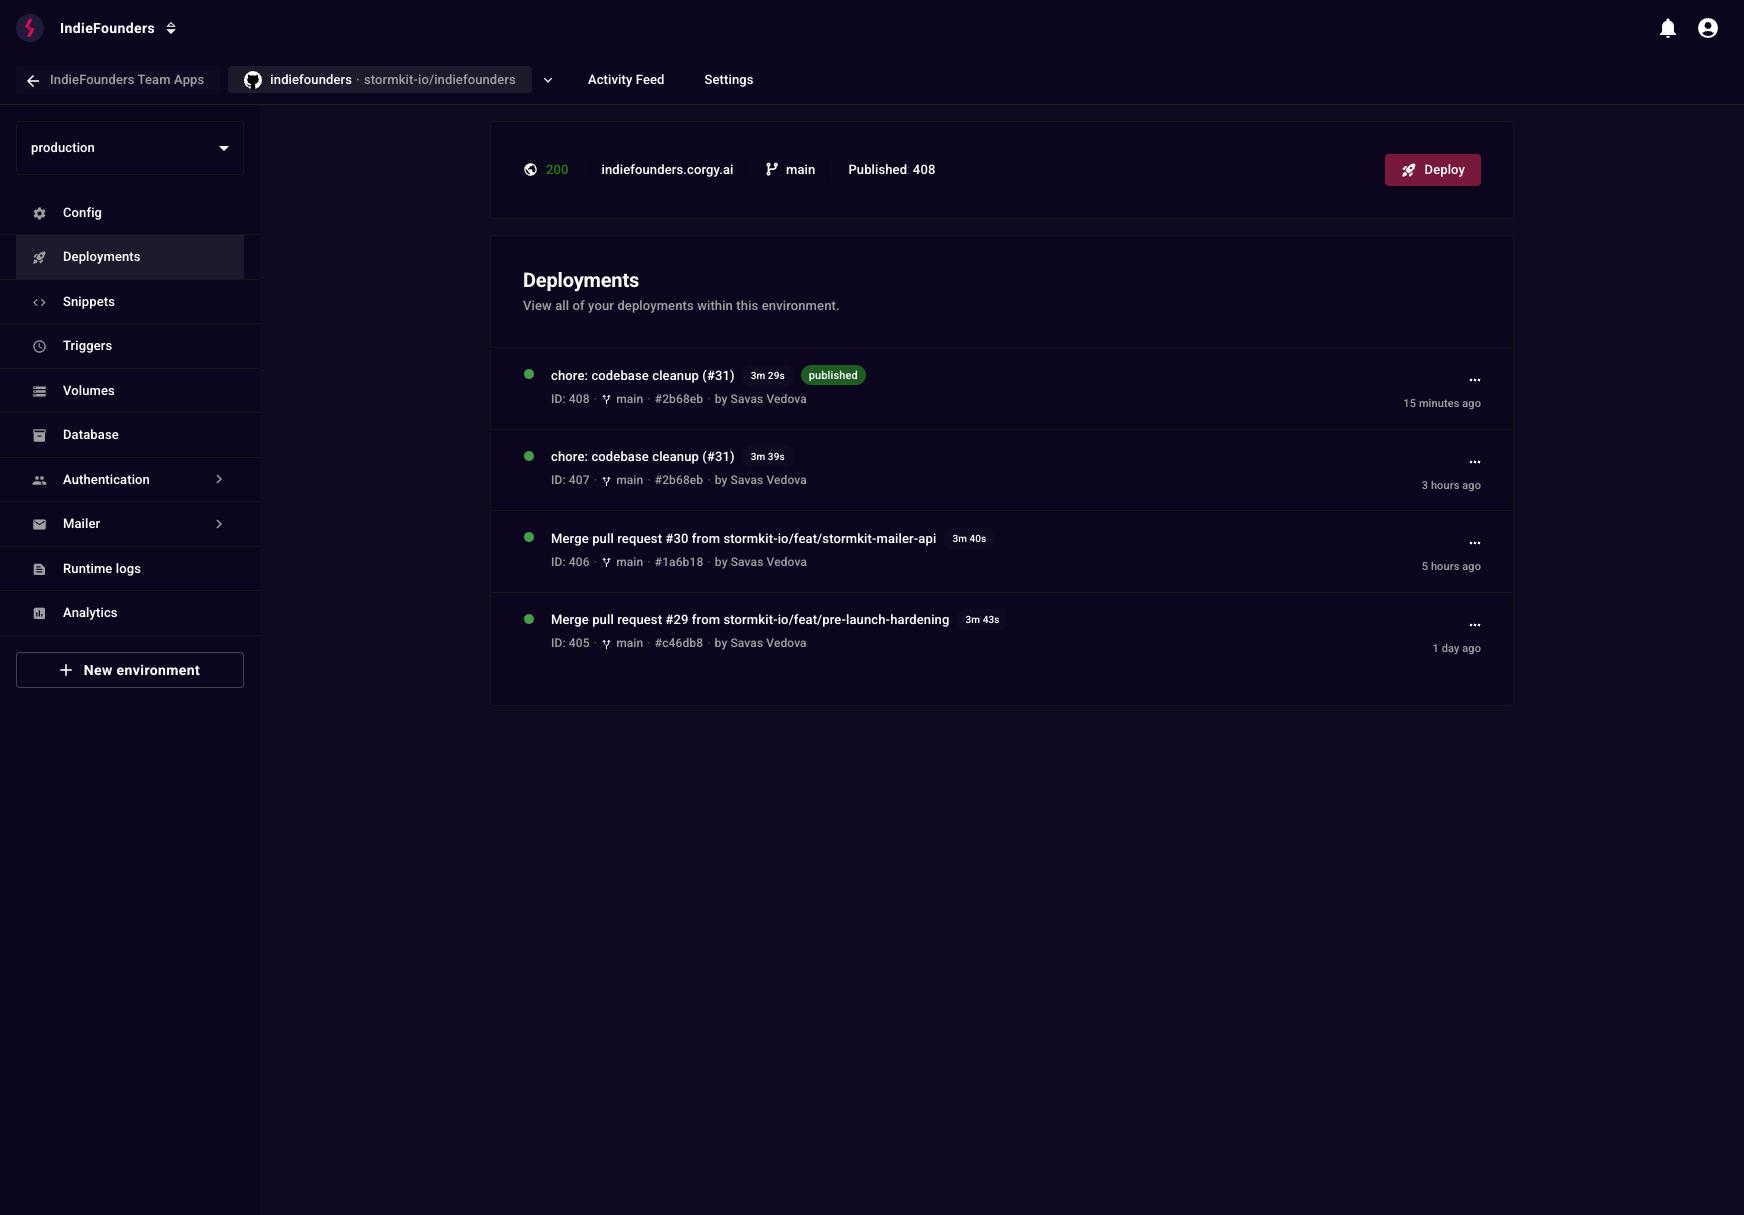The image size is (1744, 1215).
Task: Open more options for deployment 408
Action: [x=1474, y=380]
